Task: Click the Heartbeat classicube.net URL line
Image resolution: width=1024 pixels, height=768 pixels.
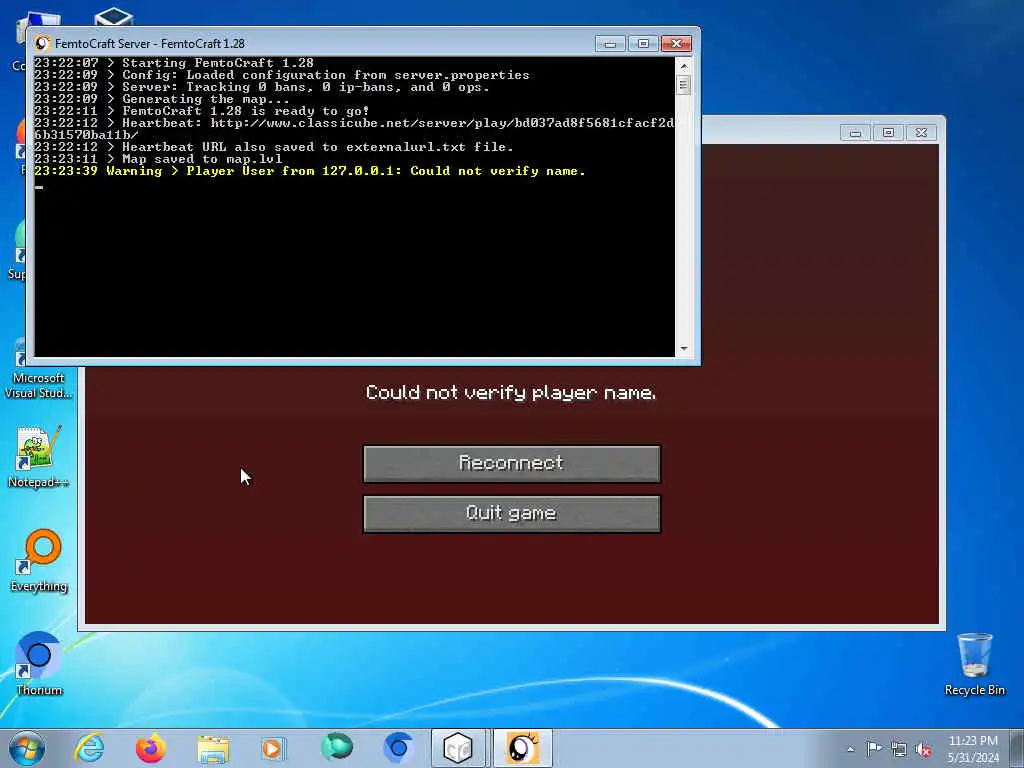Action: coord(354,129)
